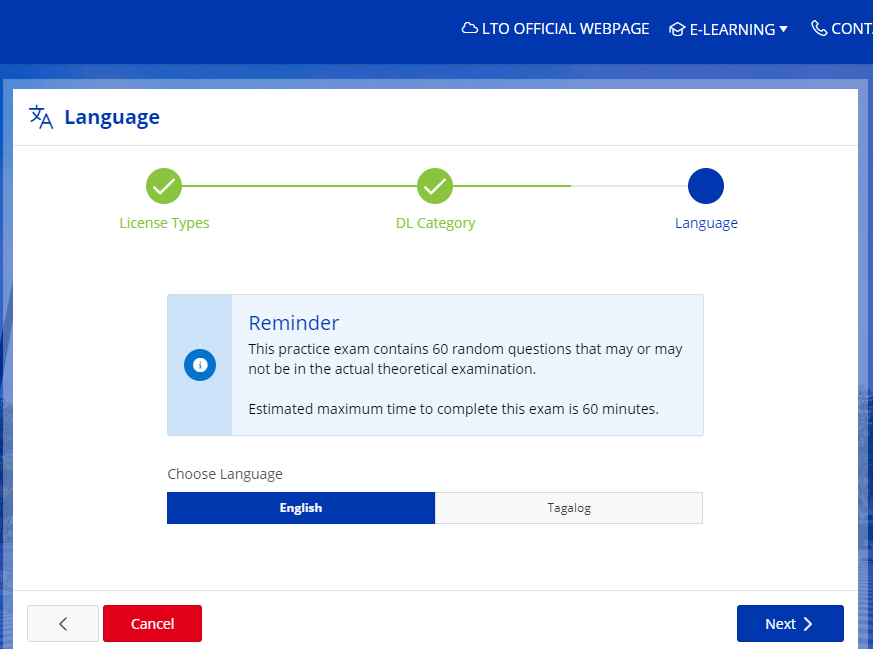Screen dimensions: 873x649
Task: Open LTO OFFICIAL WEBPAGE link
Action: [565, 29]
